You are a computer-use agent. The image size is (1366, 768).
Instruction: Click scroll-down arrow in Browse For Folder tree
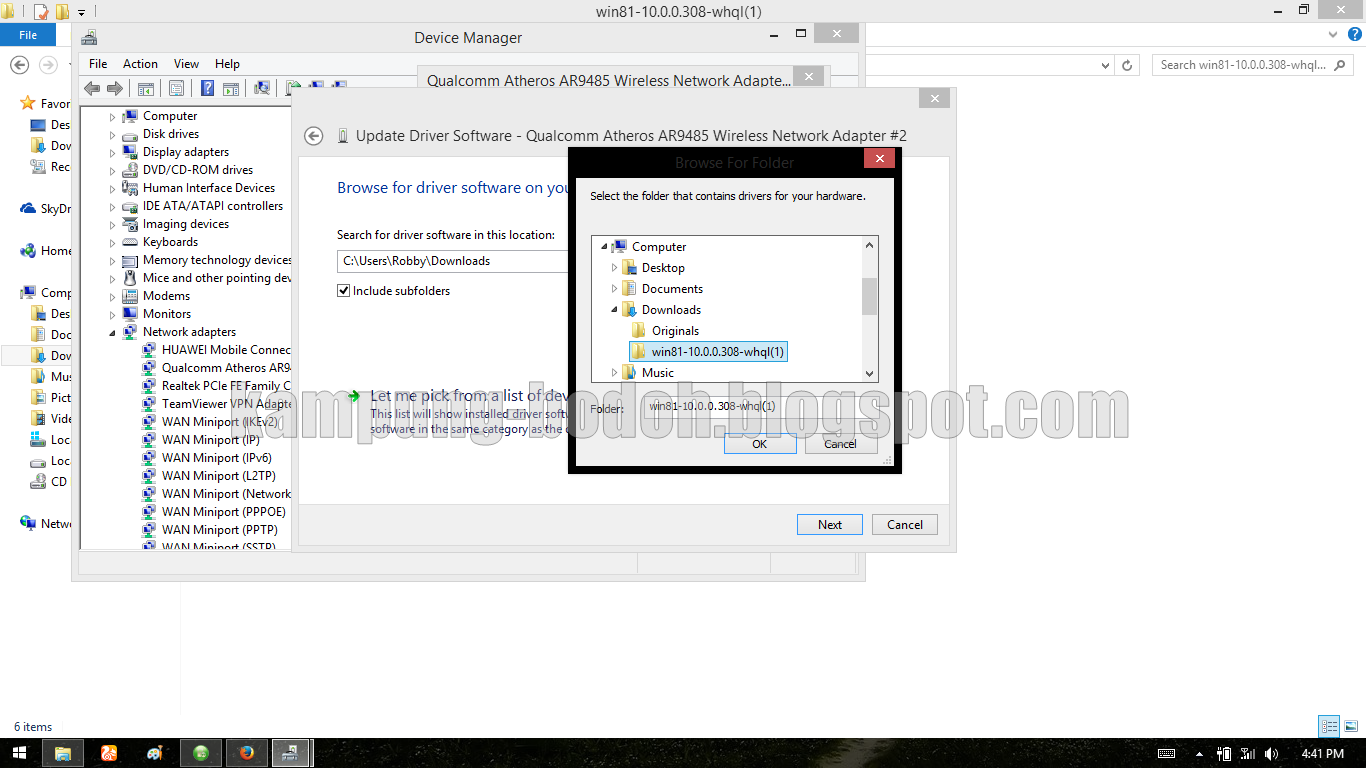870,373
